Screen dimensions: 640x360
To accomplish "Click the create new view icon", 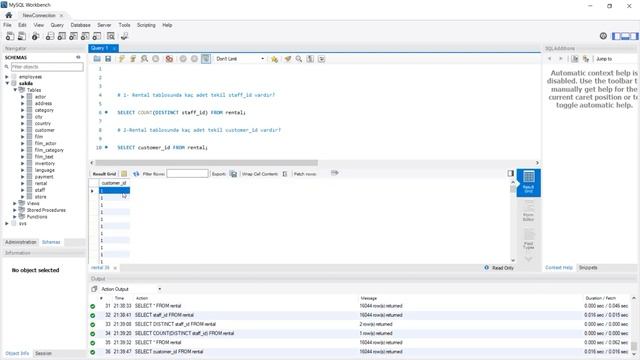I will tap(73, 36).
